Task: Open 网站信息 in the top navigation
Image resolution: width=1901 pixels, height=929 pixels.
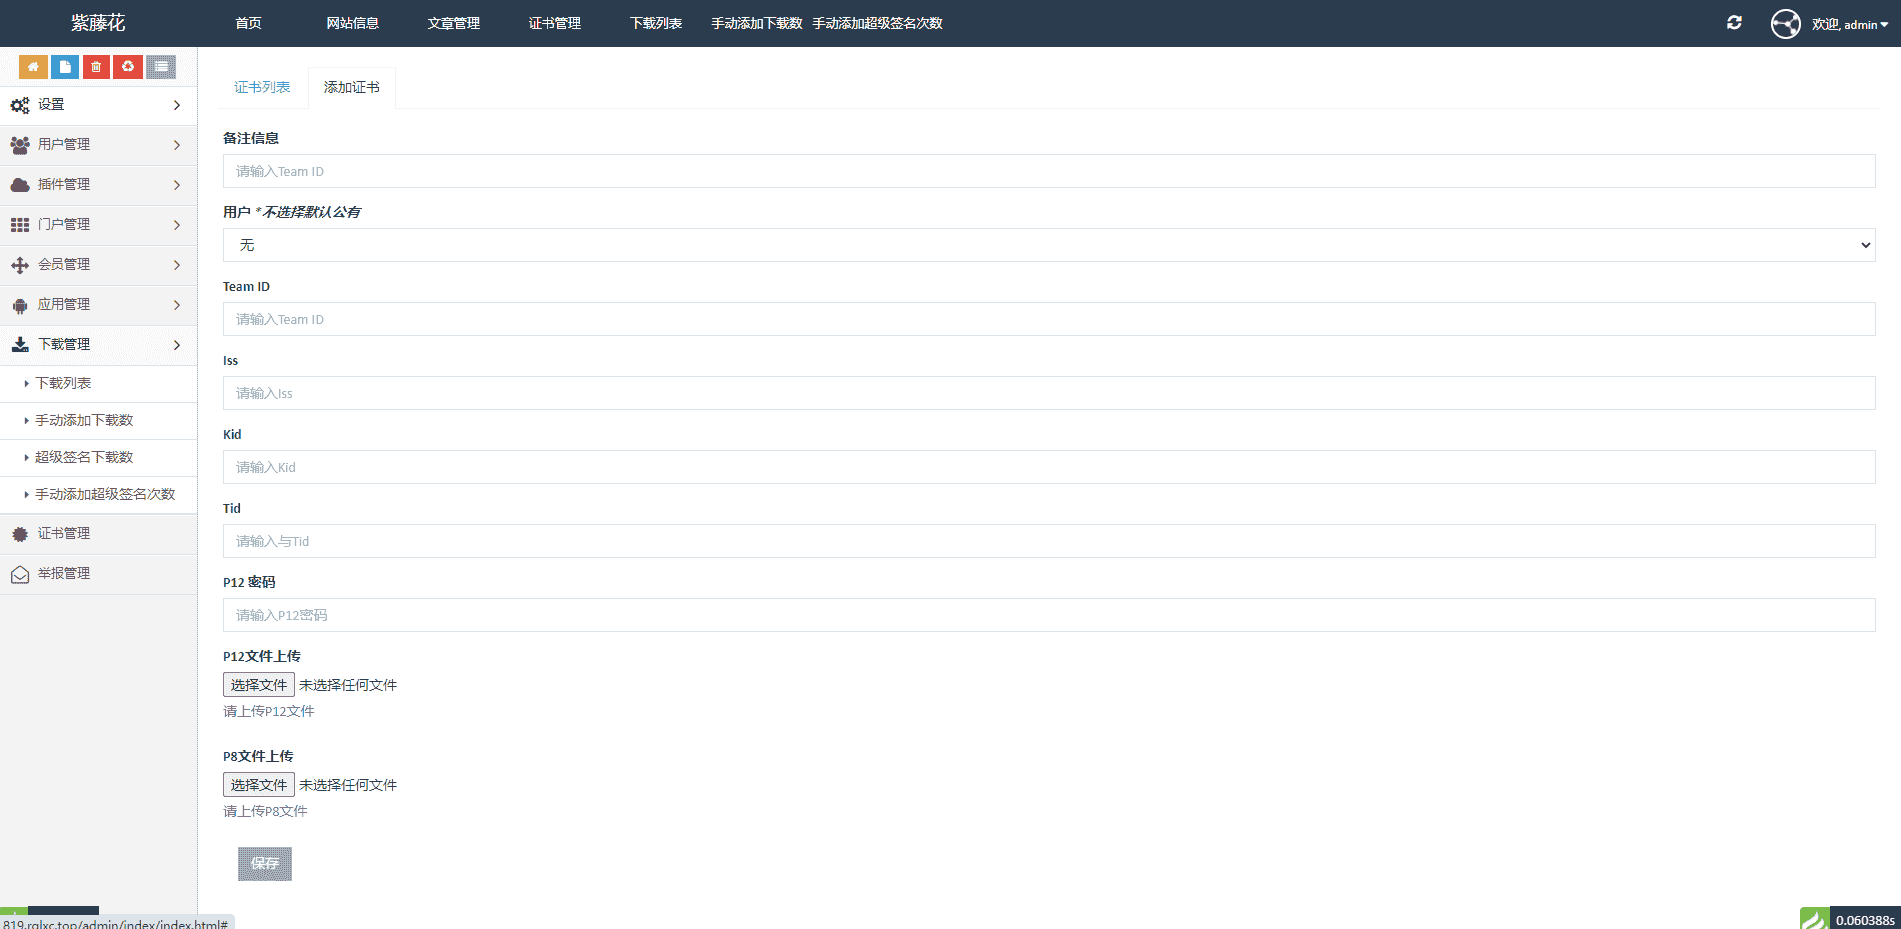Action: [x=352, y=23]
